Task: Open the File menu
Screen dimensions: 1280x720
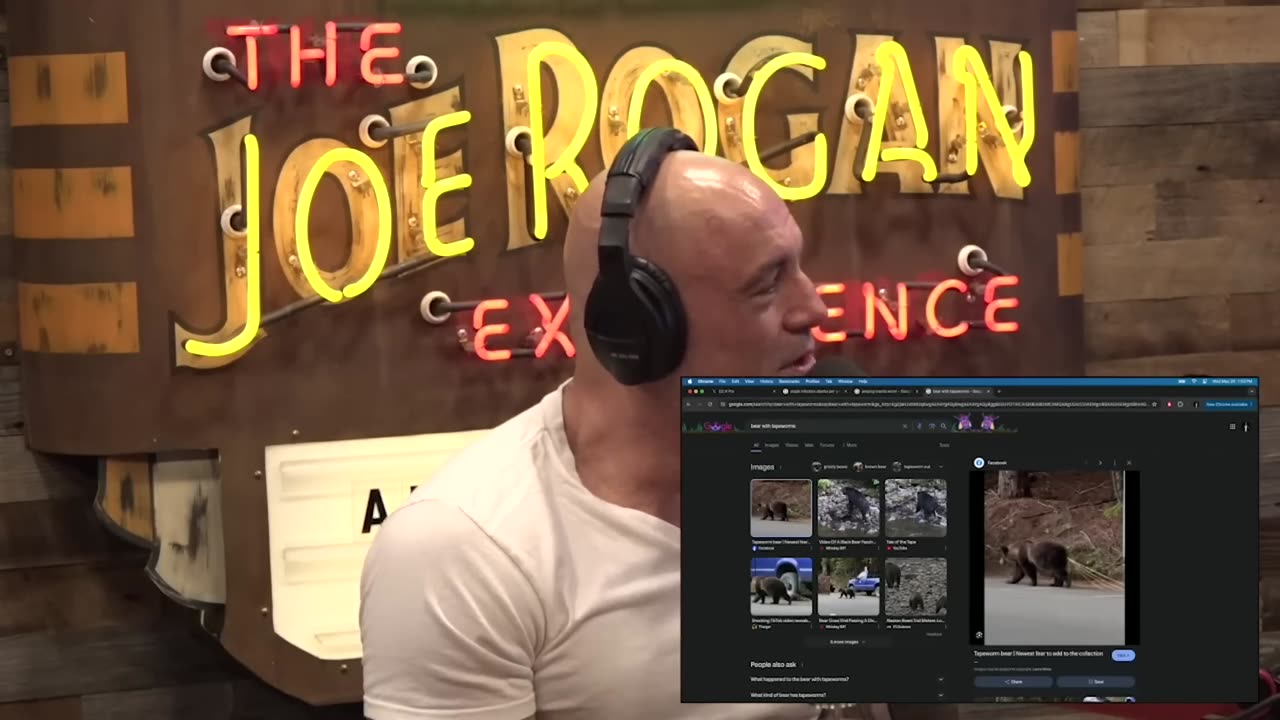Action: point(722,381)
